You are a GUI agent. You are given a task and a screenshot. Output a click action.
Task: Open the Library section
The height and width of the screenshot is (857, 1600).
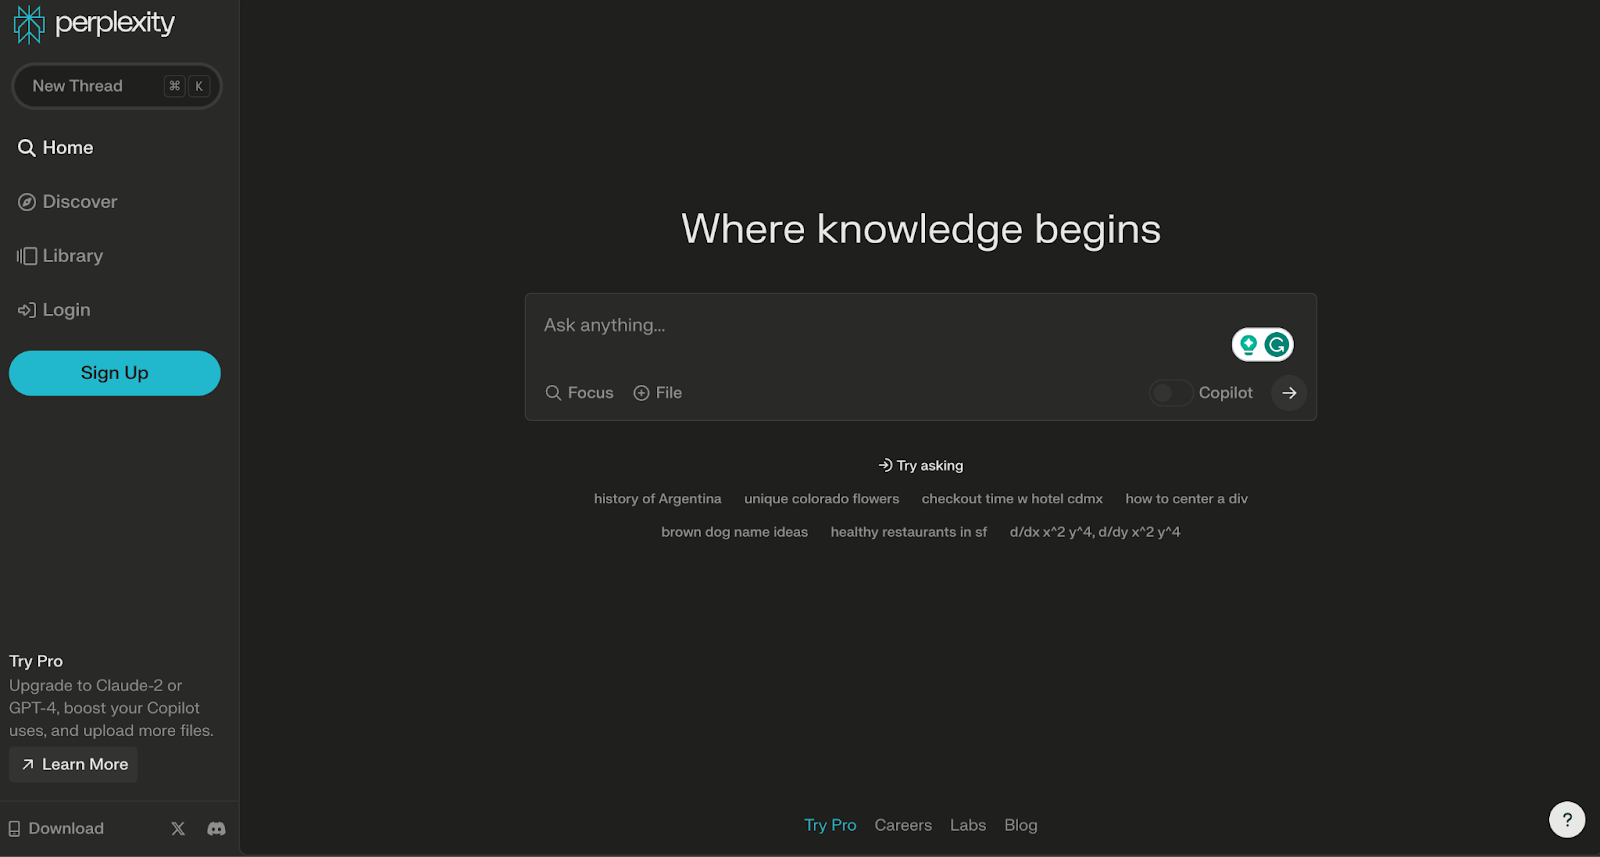60,256
